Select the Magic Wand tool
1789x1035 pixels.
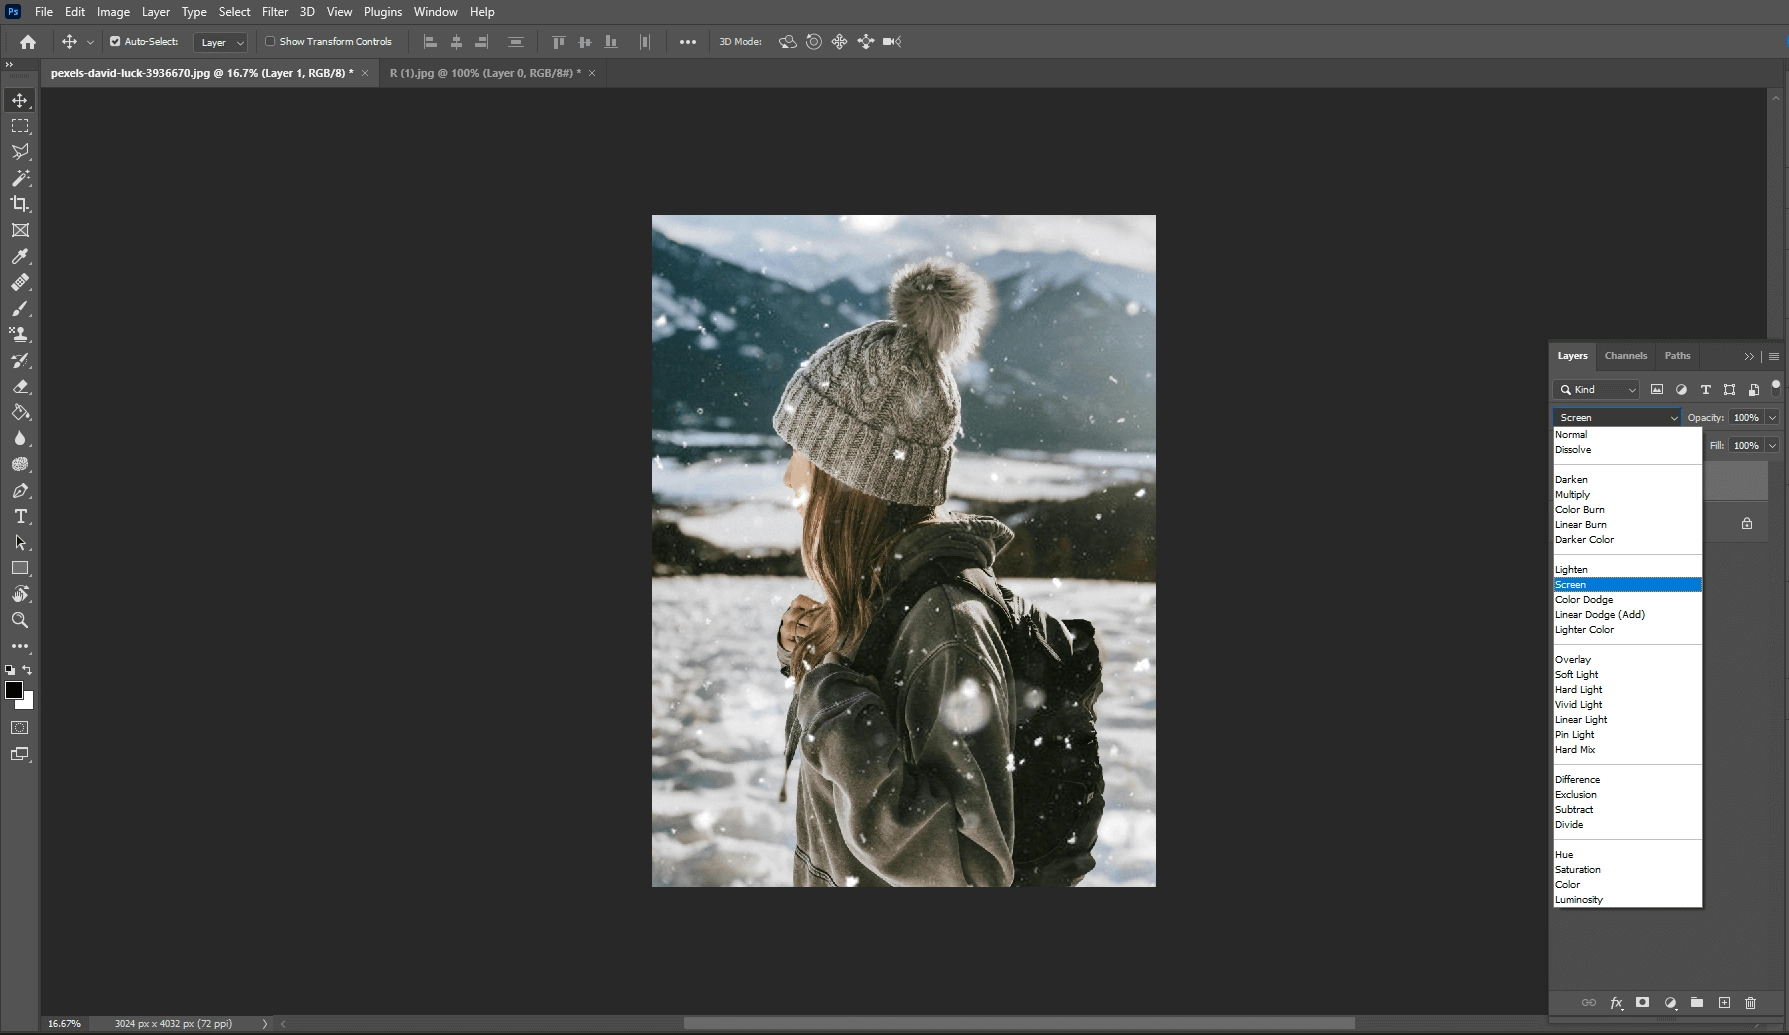click(20, 178)
